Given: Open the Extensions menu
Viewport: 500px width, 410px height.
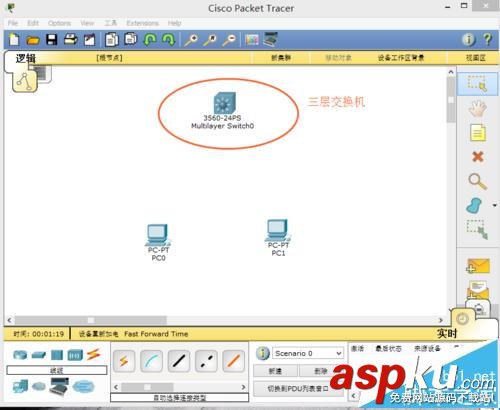Looking at the screenshot, I should pos(142,23).
